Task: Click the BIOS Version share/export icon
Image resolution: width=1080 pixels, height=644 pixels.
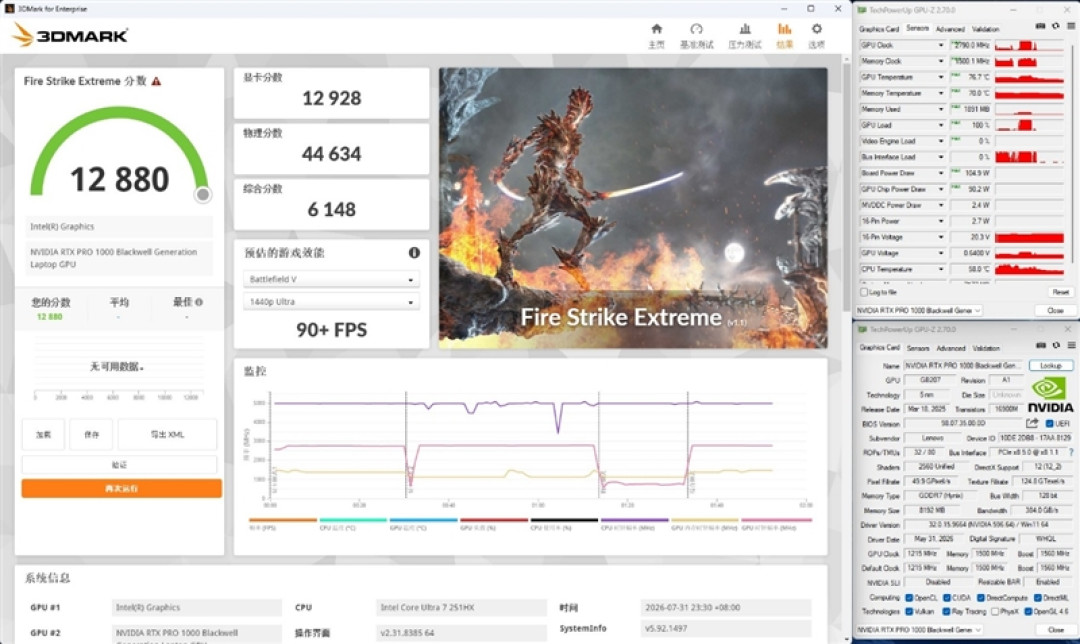Action: [1032, 424]
